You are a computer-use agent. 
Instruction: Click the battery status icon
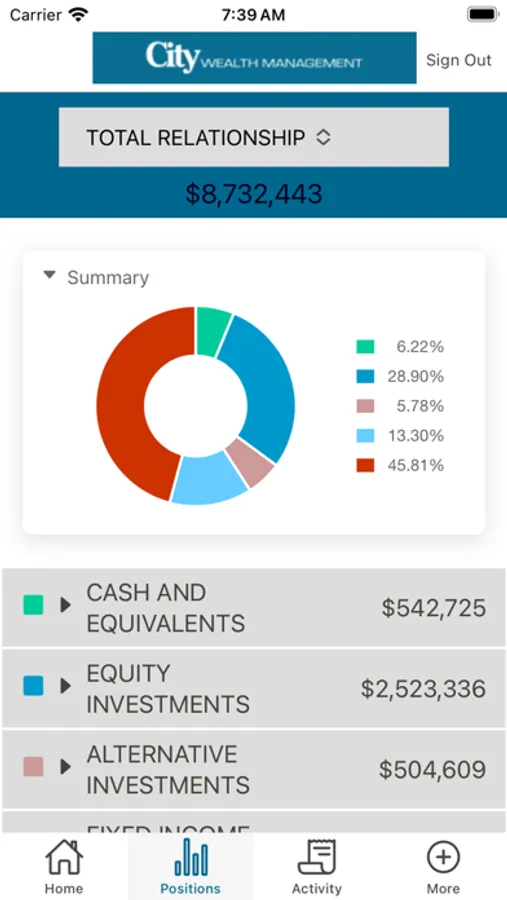click(x=483, y=14)
